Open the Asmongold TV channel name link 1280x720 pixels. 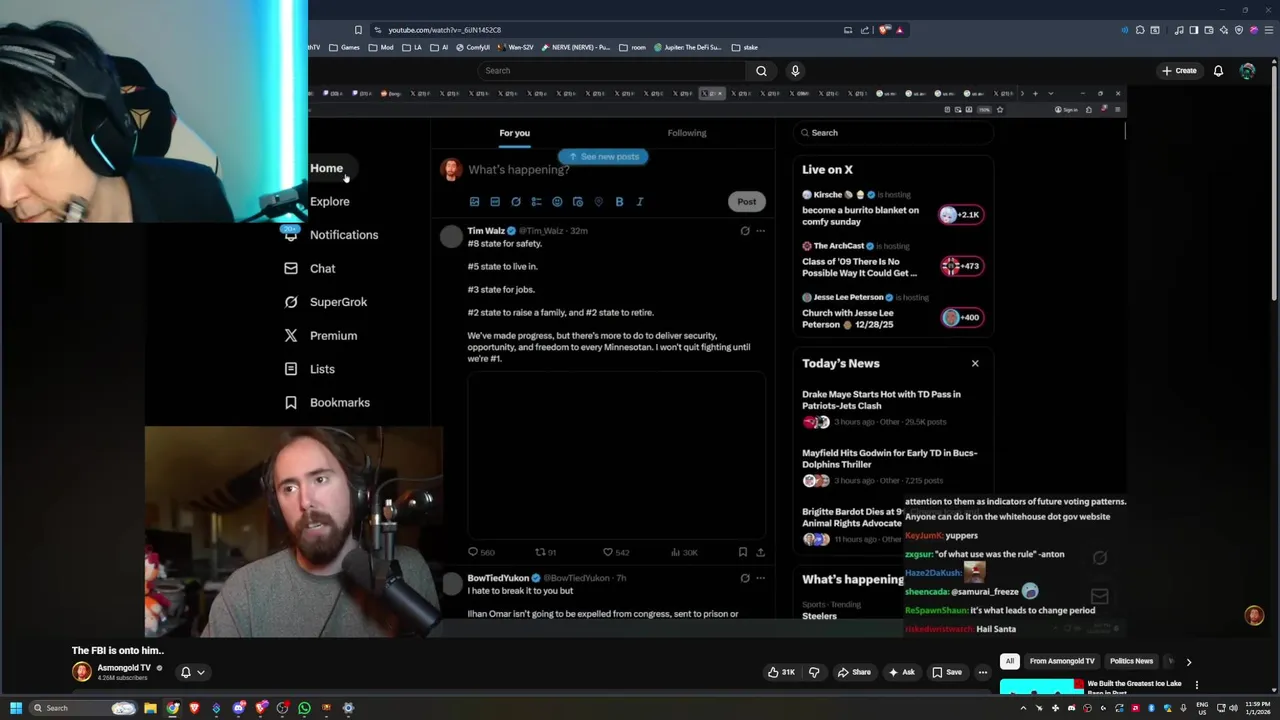click(x=124, y=667)
